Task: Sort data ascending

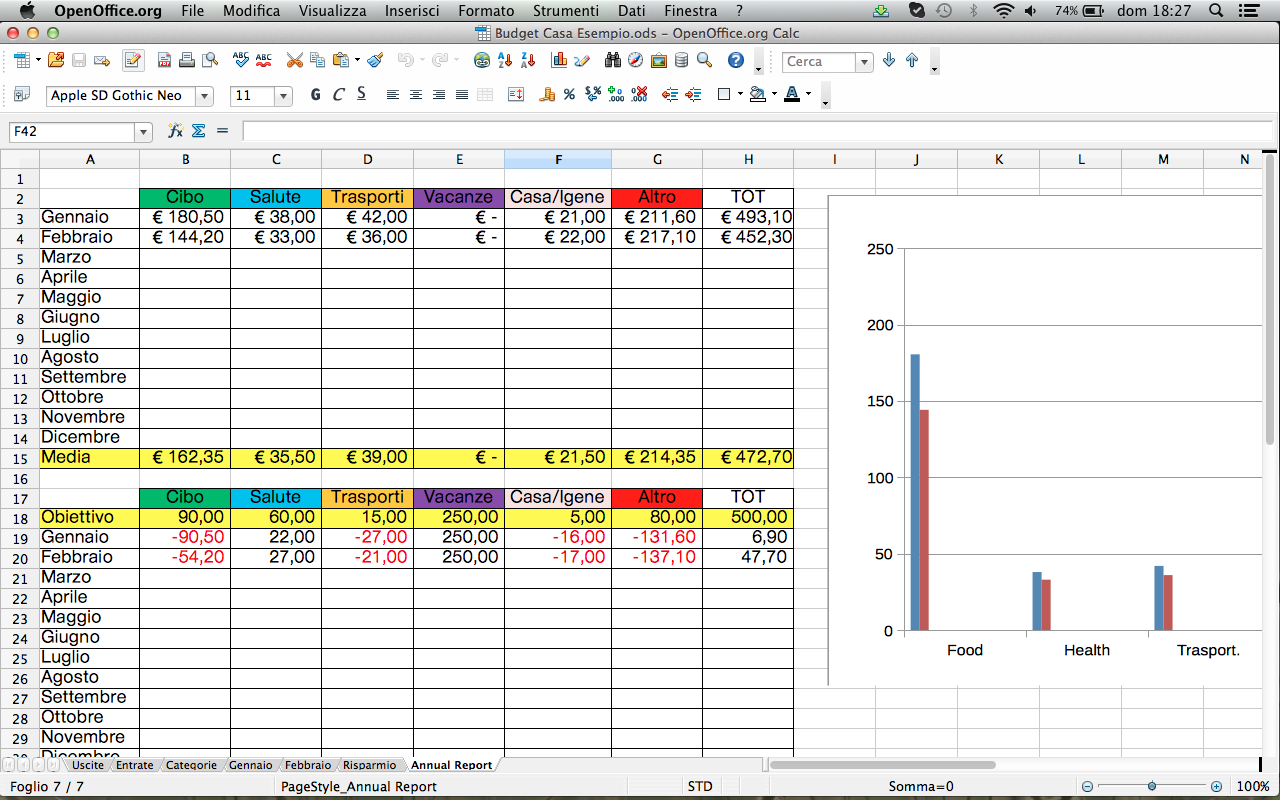Action: pyautogui.click(x=505, y=60)
